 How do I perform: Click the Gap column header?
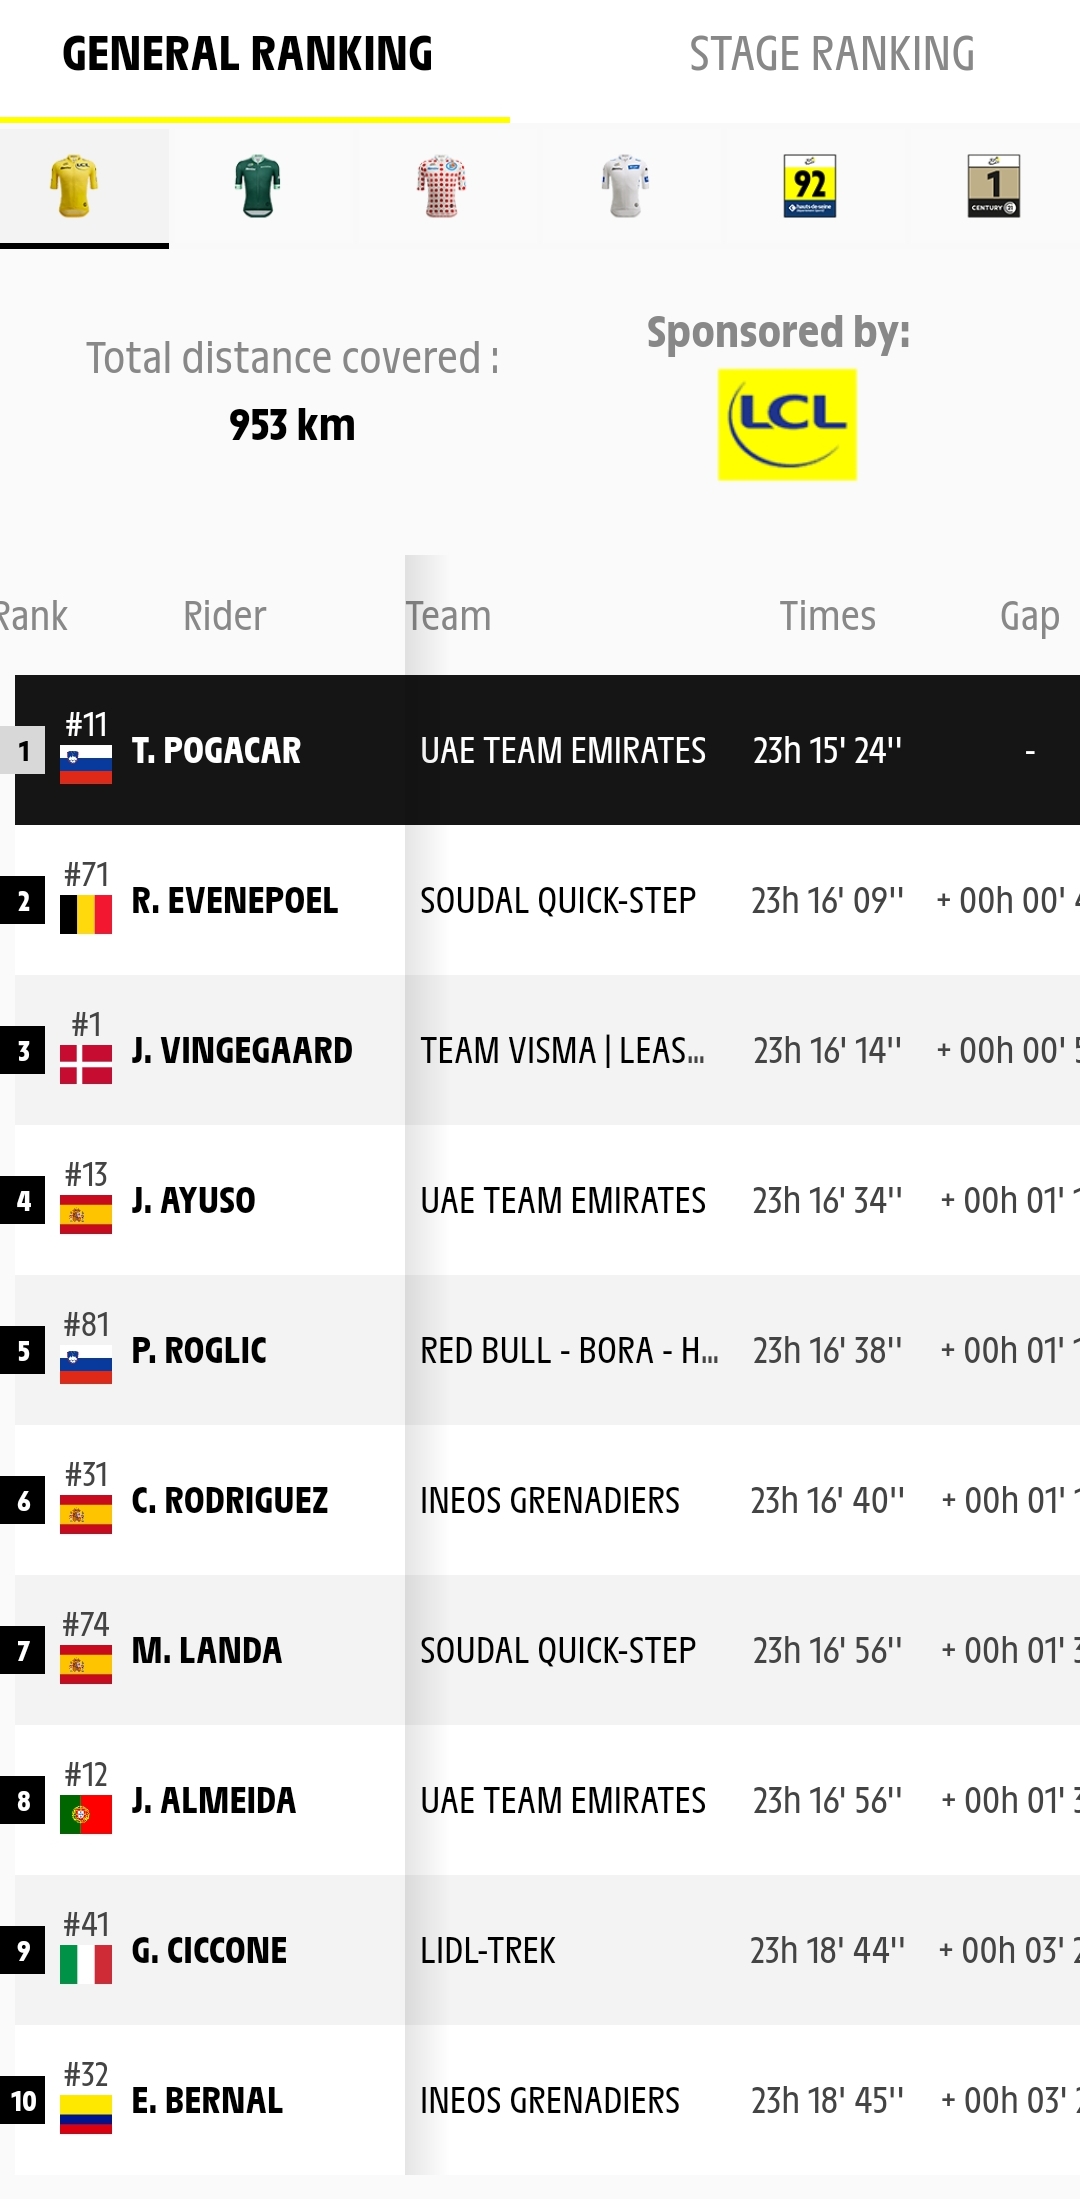click(x=1029, y=616)
